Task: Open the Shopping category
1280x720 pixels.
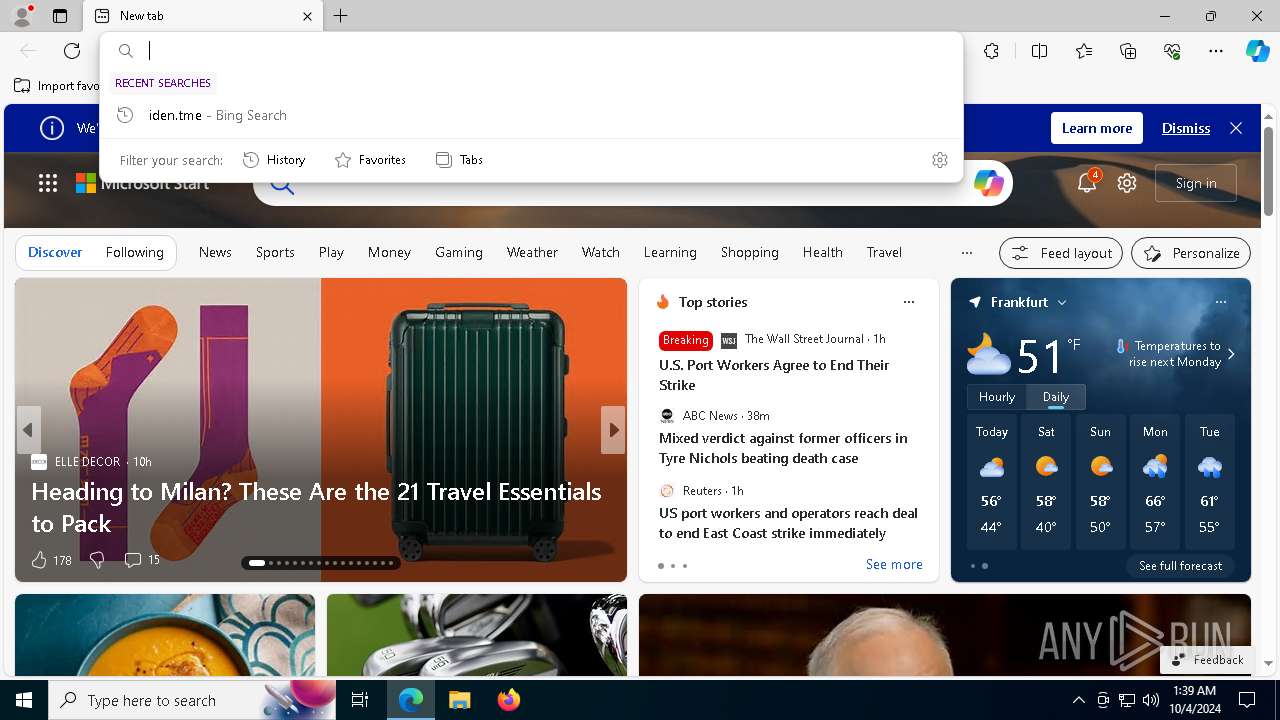Action: (x=749, y=252)
